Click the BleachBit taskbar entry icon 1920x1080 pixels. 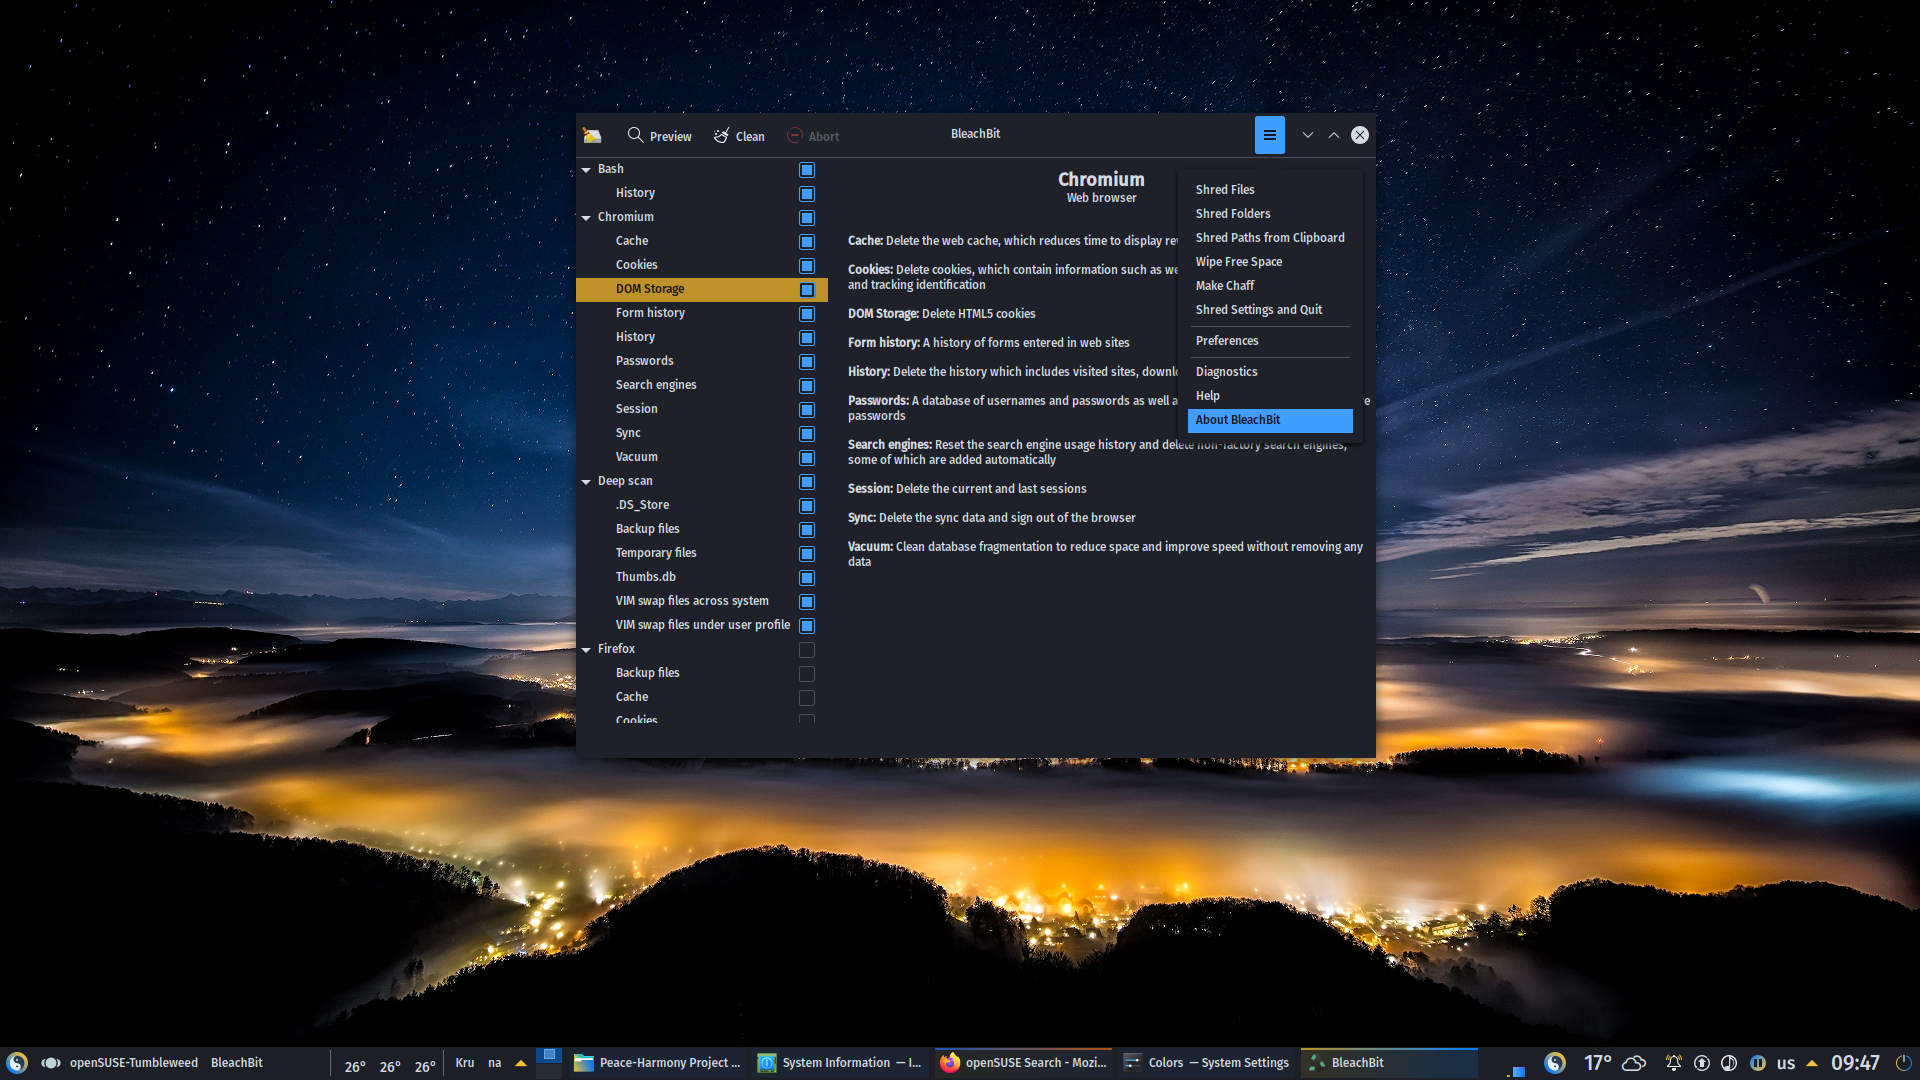(x=1317, y=1063)
